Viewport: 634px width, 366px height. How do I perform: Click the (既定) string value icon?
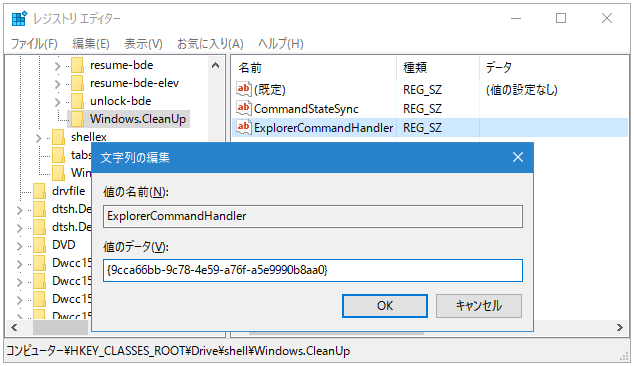pyautogui.click(x=243, y=89)
